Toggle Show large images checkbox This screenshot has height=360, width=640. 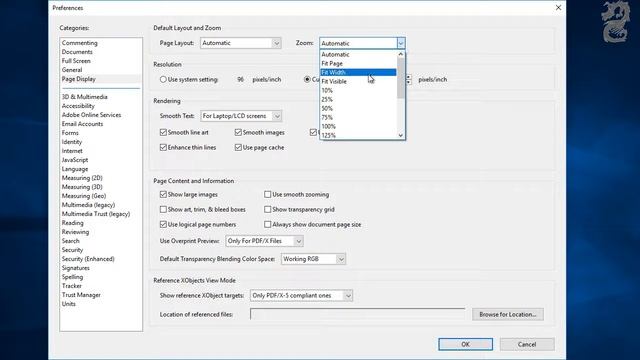pyautogui.click(x=163, y=194)
